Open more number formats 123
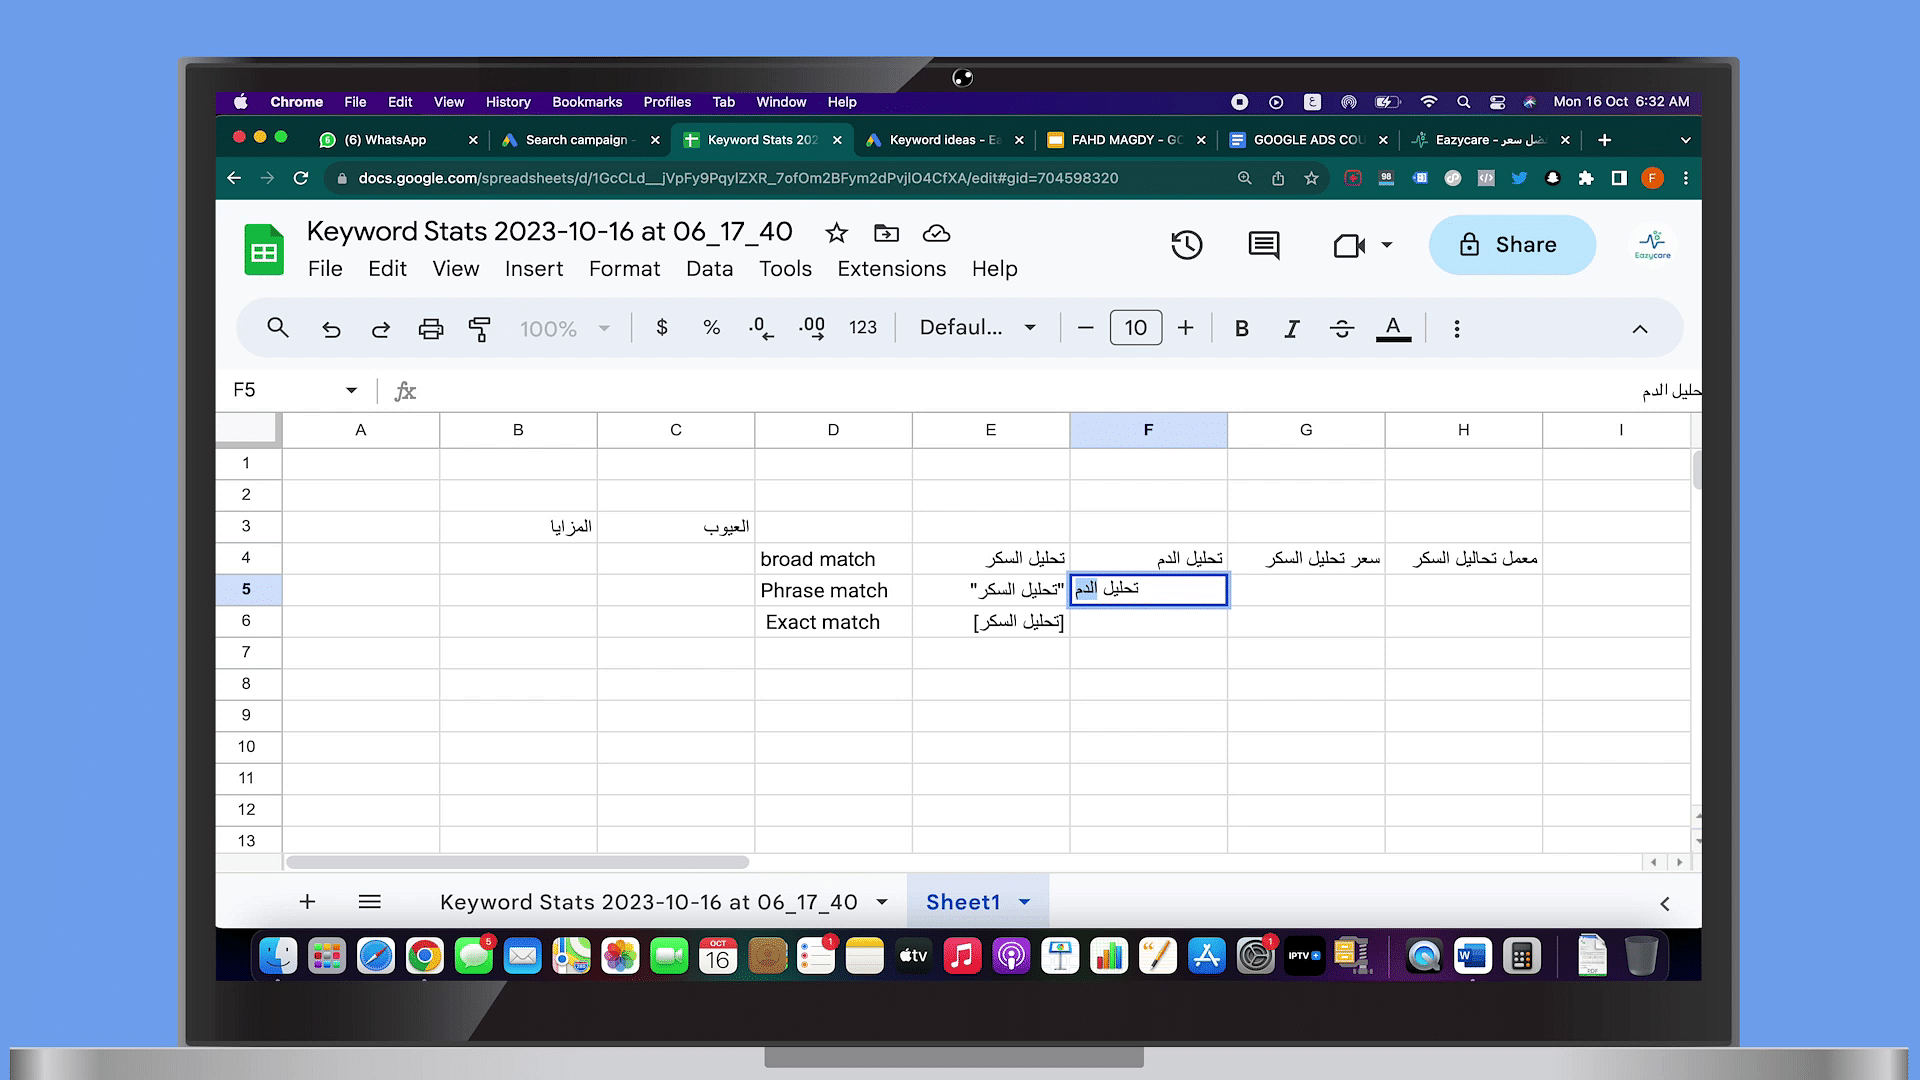Image resolution: width=1920 pixels, height=1080 pixels. click(x=863, y=328)
